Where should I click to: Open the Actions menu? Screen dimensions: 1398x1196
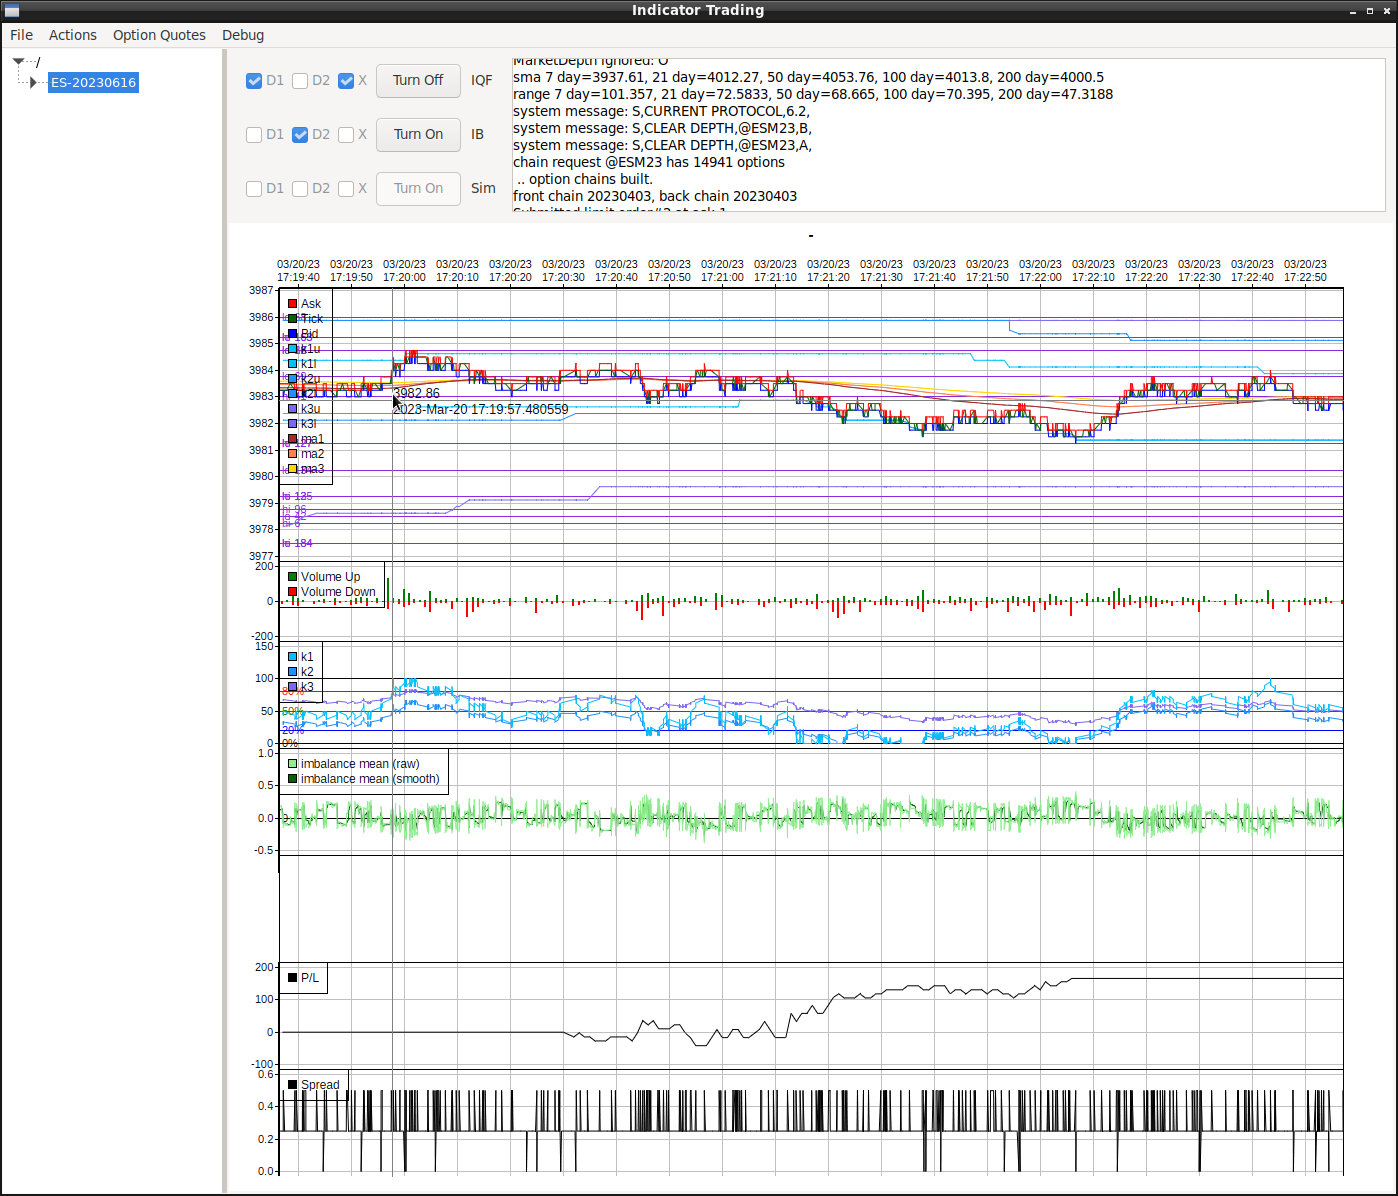click(73, 35)
